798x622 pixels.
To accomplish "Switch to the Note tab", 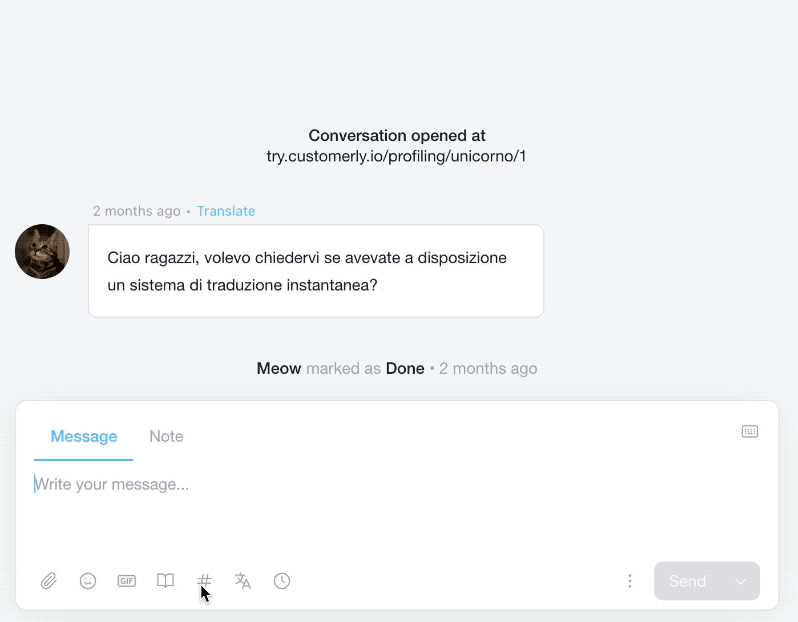I will pos(166,436).
